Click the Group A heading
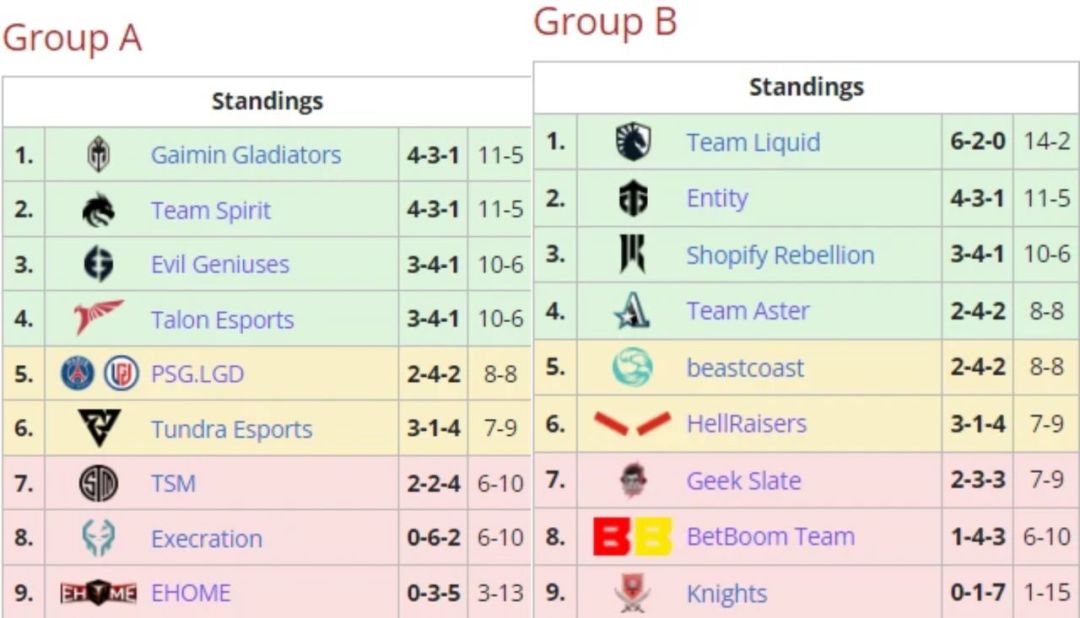 [72, 38]
